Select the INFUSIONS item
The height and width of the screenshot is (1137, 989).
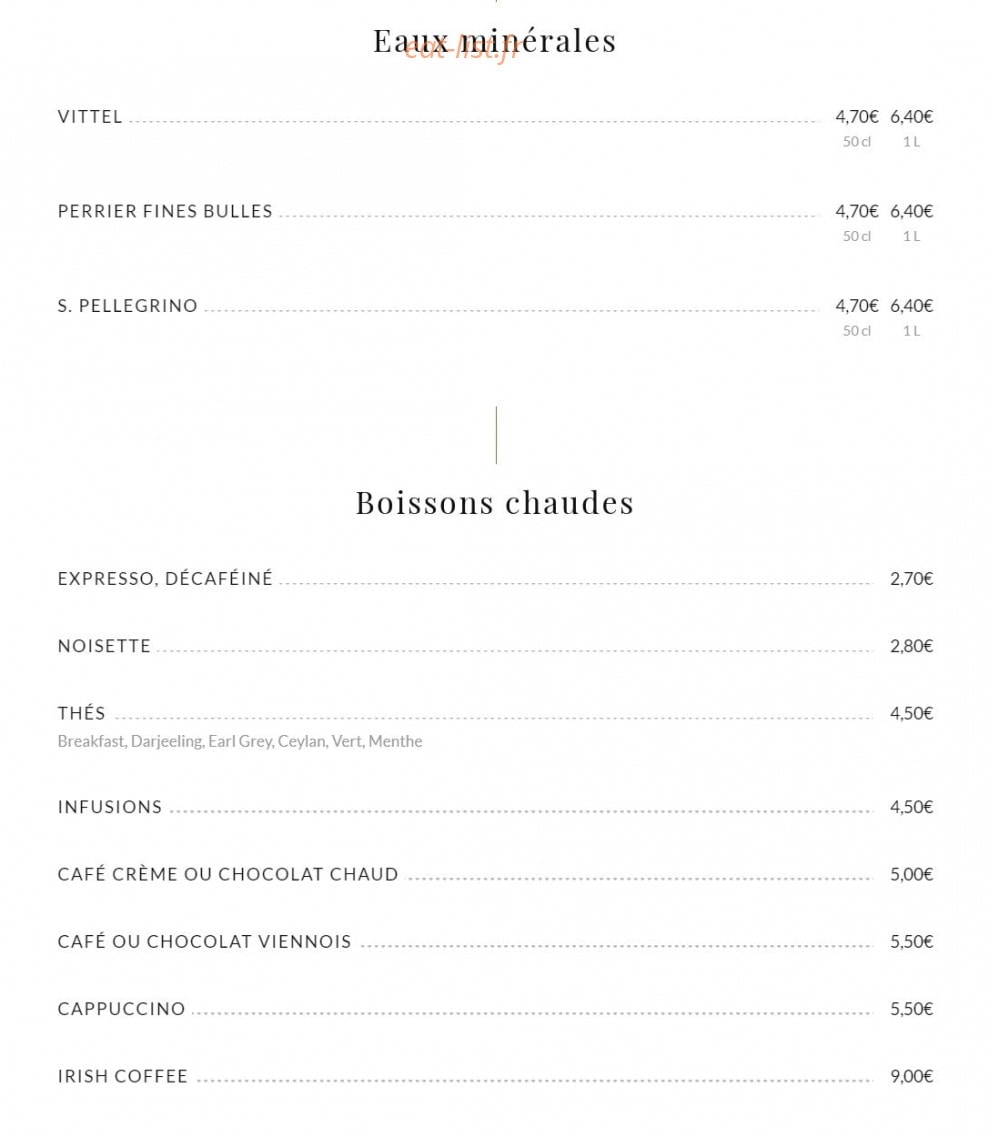[x=110, y=807]
